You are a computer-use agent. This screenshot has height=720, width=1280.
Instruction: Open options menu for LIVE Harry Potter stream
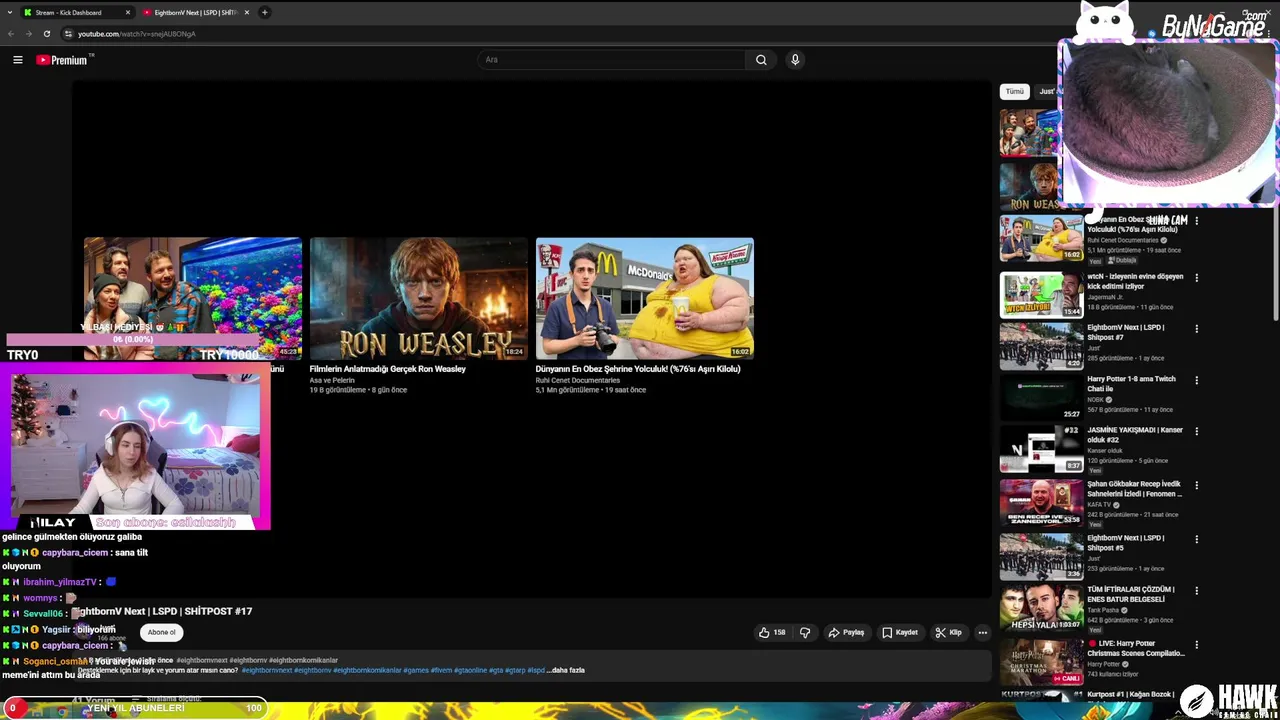tap(1197, 645)
